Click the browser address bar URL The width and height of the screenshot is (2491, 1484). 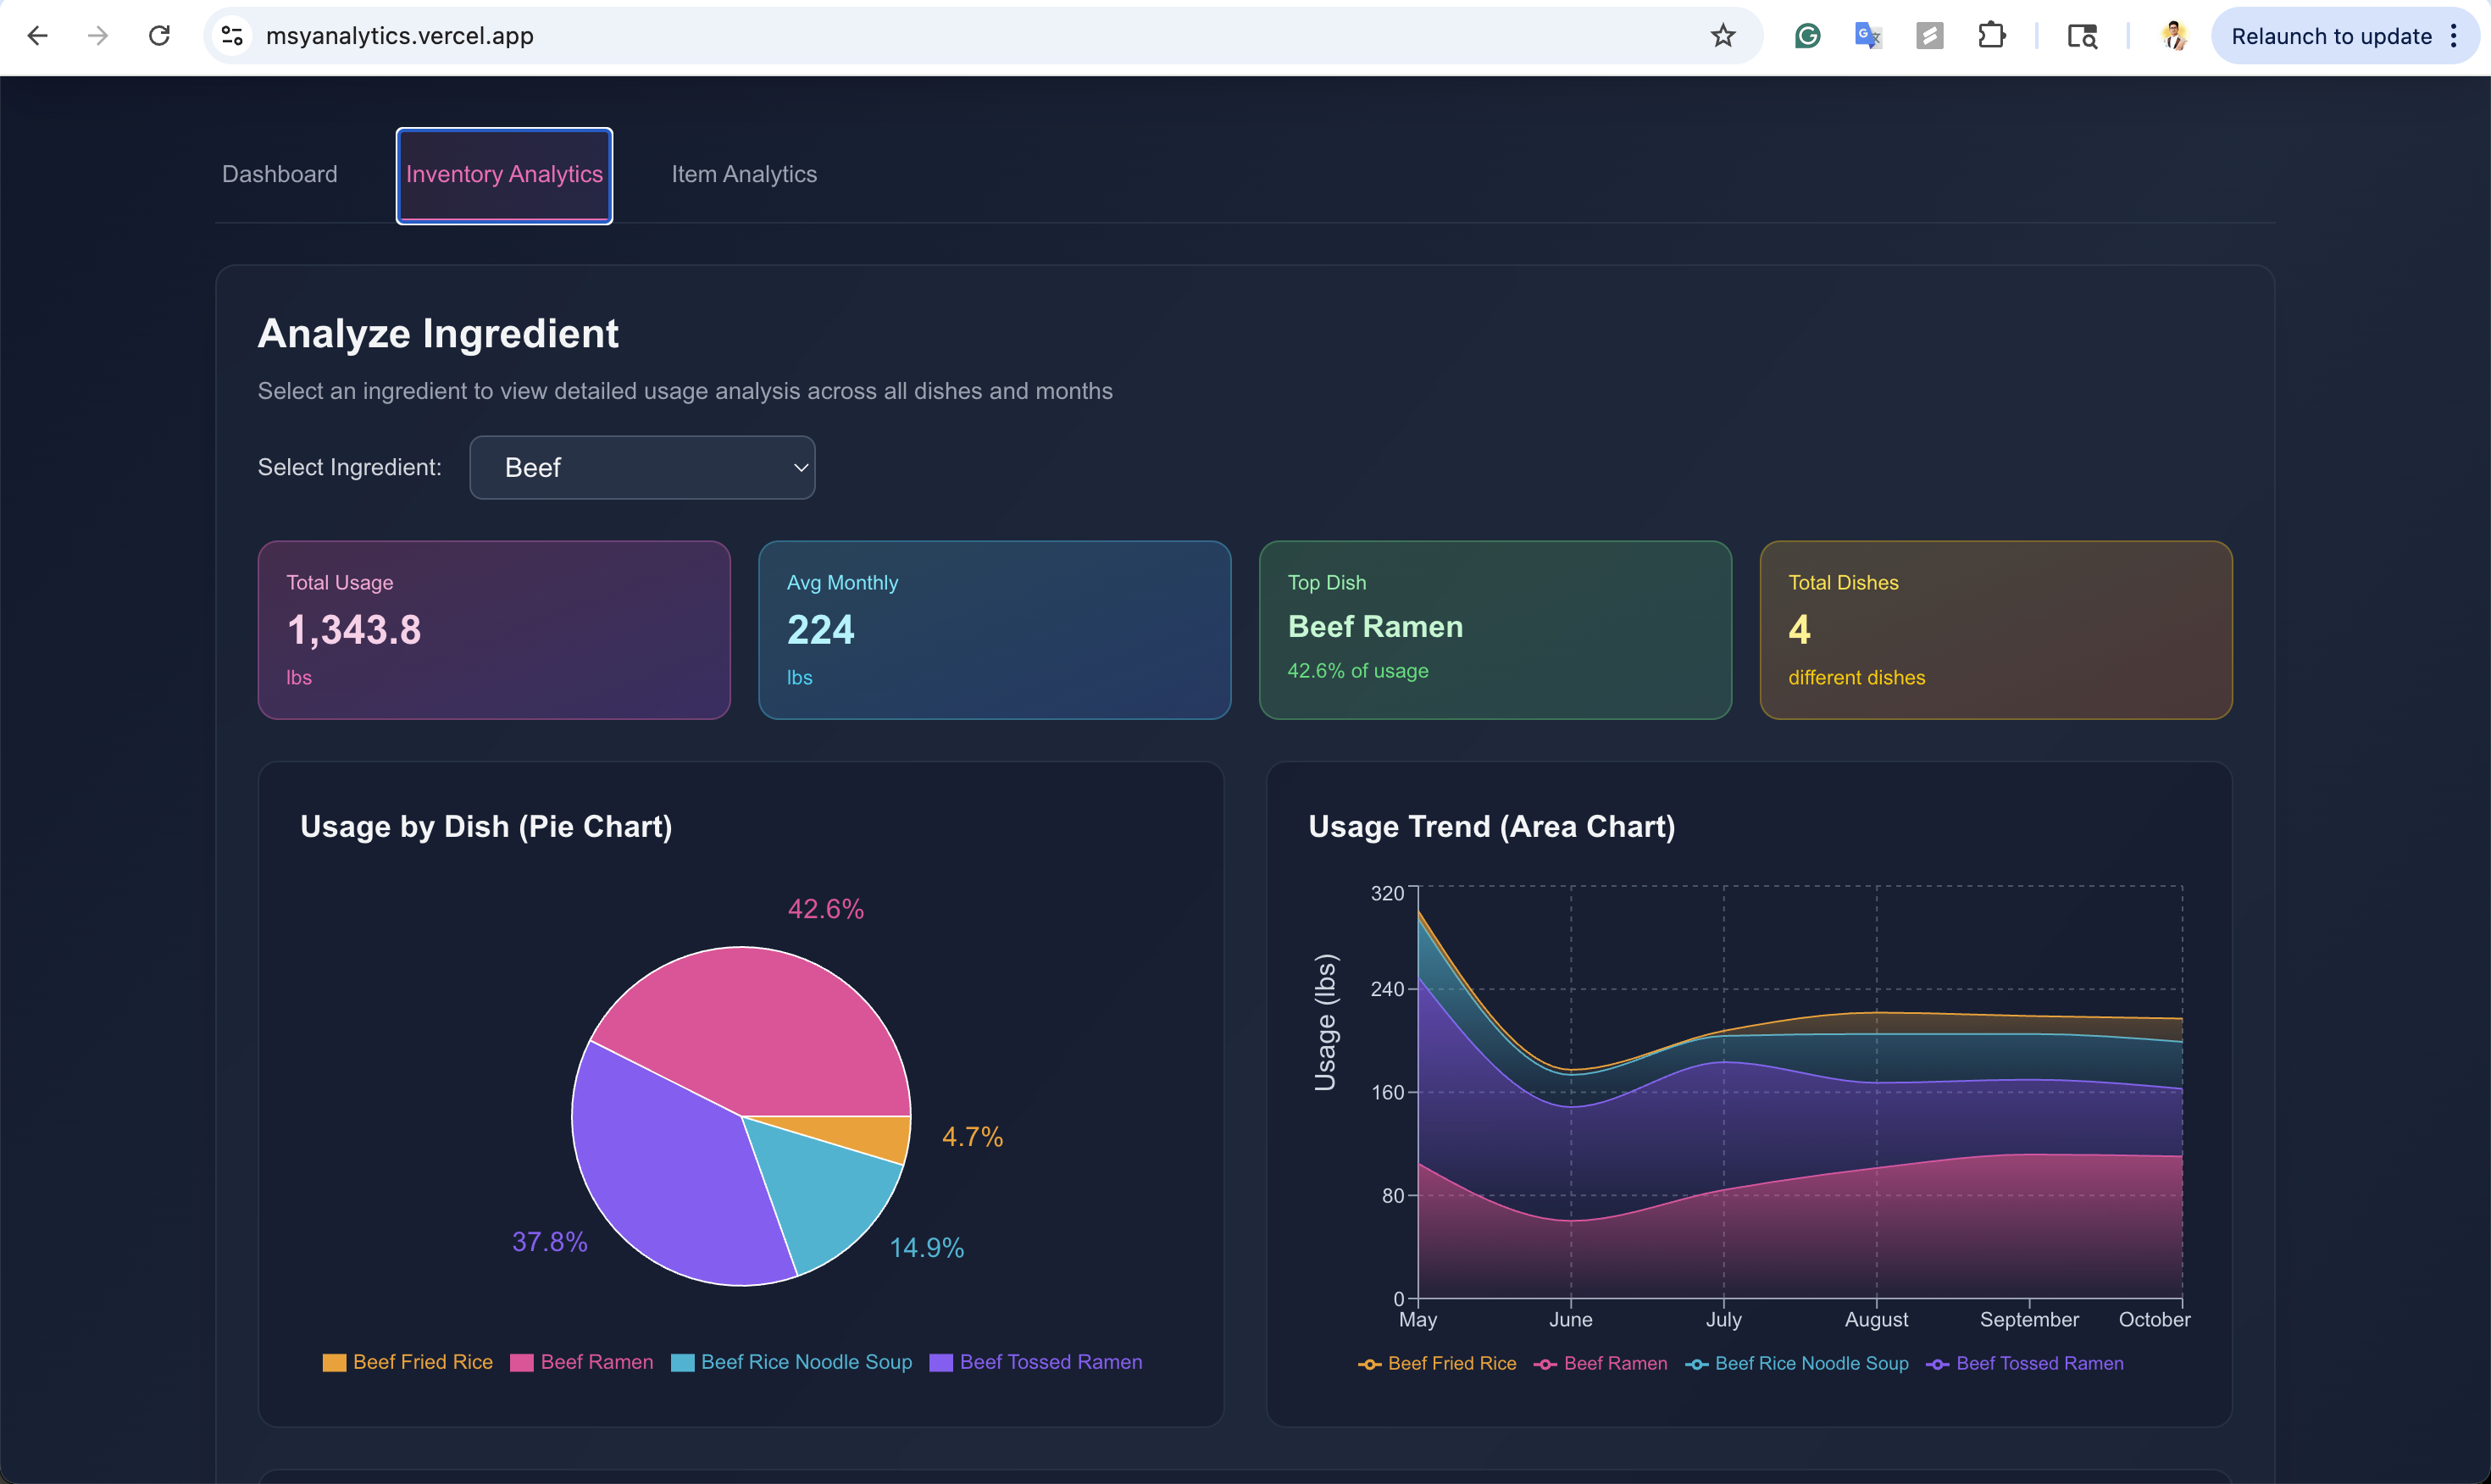400,36
